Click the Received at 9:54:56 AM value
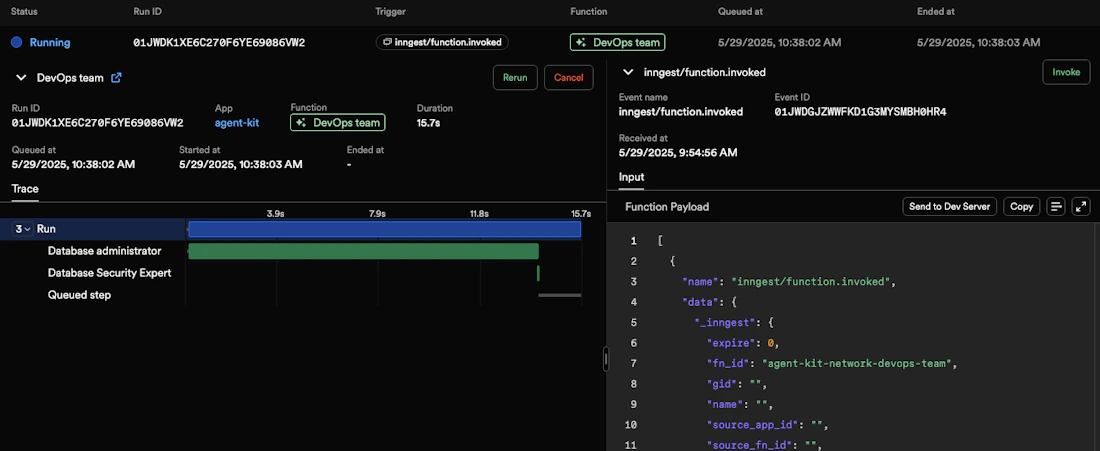This screenshot has height=451, width=1100. tap(678, 152)
